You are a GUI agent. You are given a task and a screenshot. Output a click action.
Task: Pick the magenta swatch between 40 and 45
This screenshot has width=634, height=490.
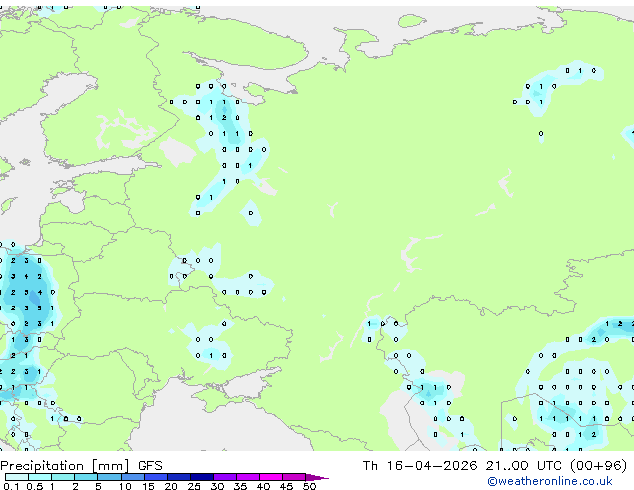pos(271,477)
